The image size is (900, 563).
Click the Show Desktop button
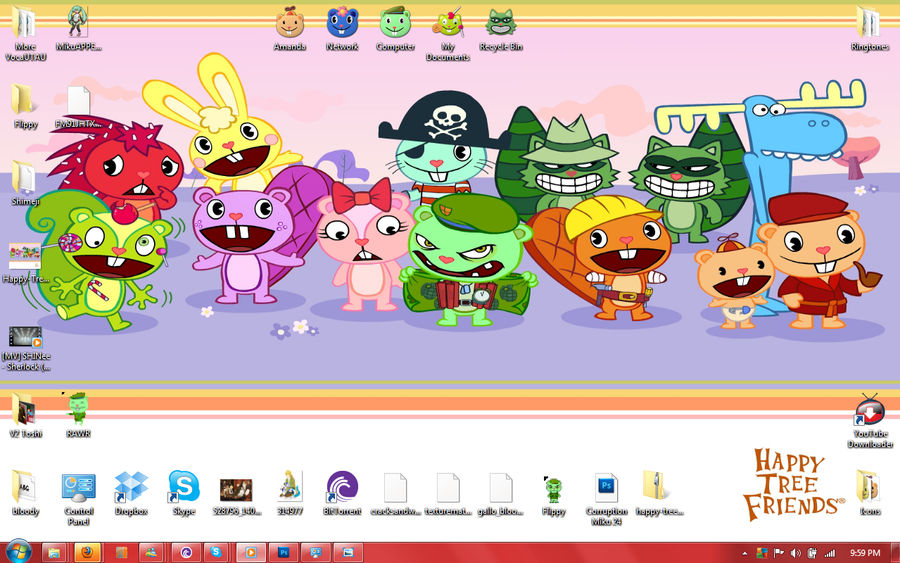pyautogui.click(x=895, y=553)
